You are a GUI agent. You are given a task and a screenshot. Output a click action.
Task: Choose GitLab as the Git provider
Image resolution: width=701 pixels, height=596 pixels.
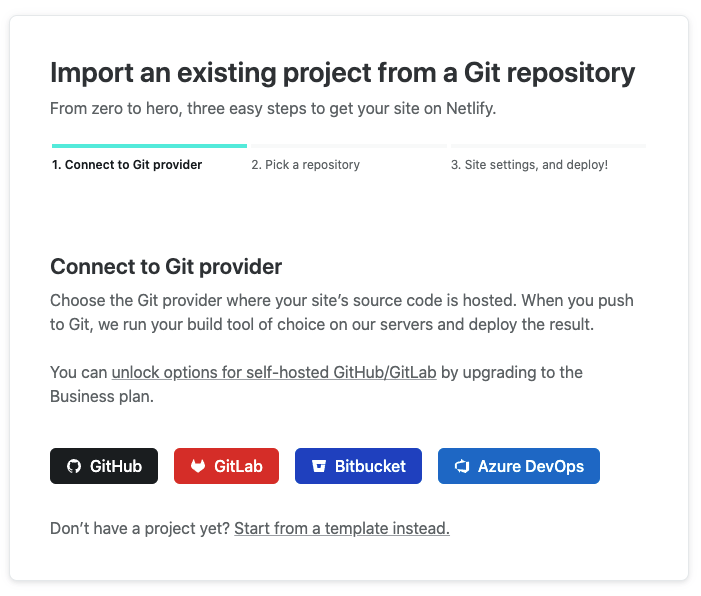tap(238, 466)
